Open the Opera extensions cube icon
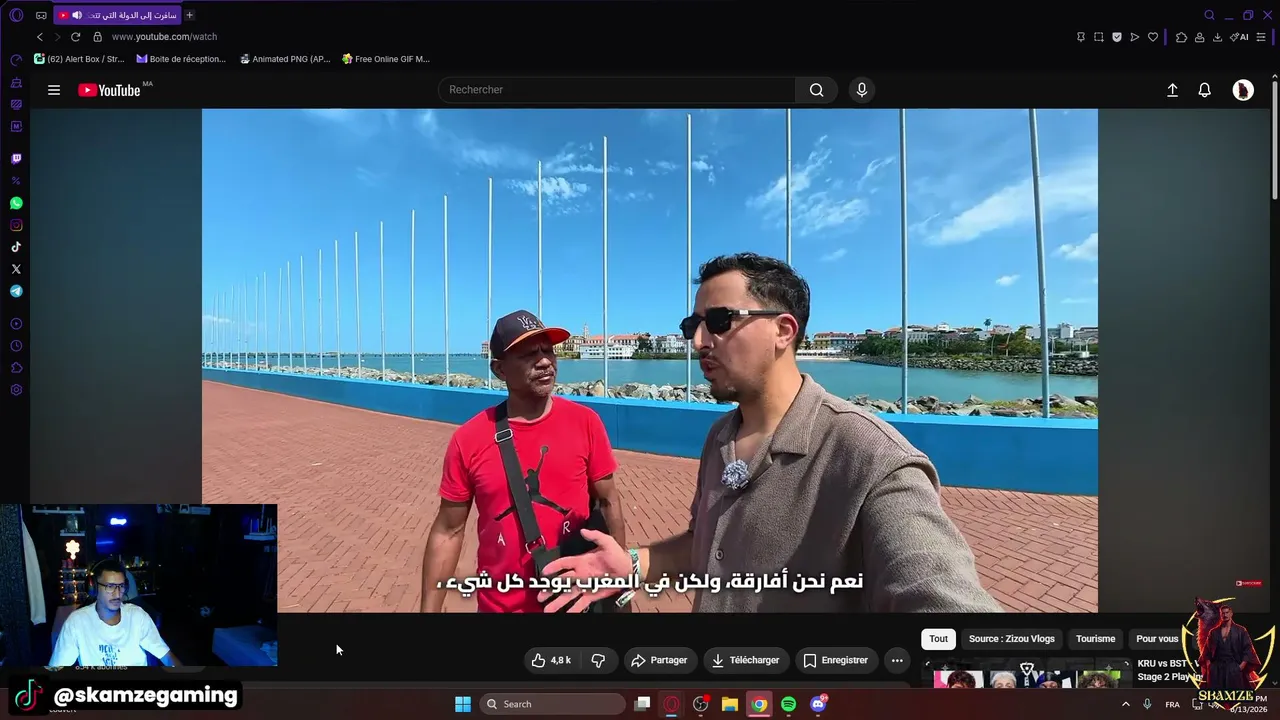This screenshot has height=720, width=1280. 1181,37
